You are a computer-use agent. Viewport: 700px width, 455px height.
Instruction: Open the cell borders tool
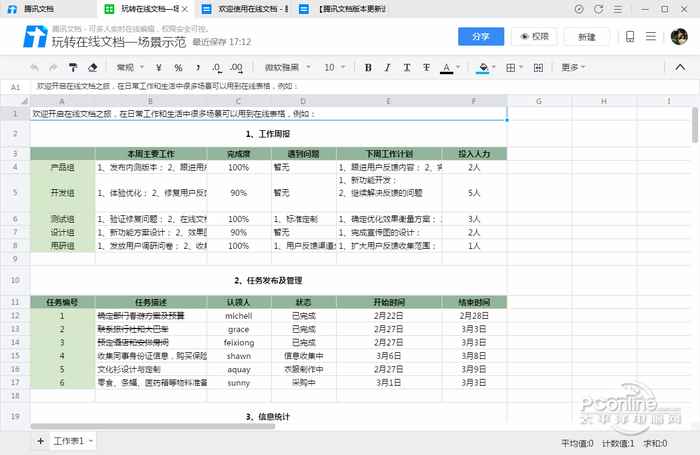(x=511, y=68)
